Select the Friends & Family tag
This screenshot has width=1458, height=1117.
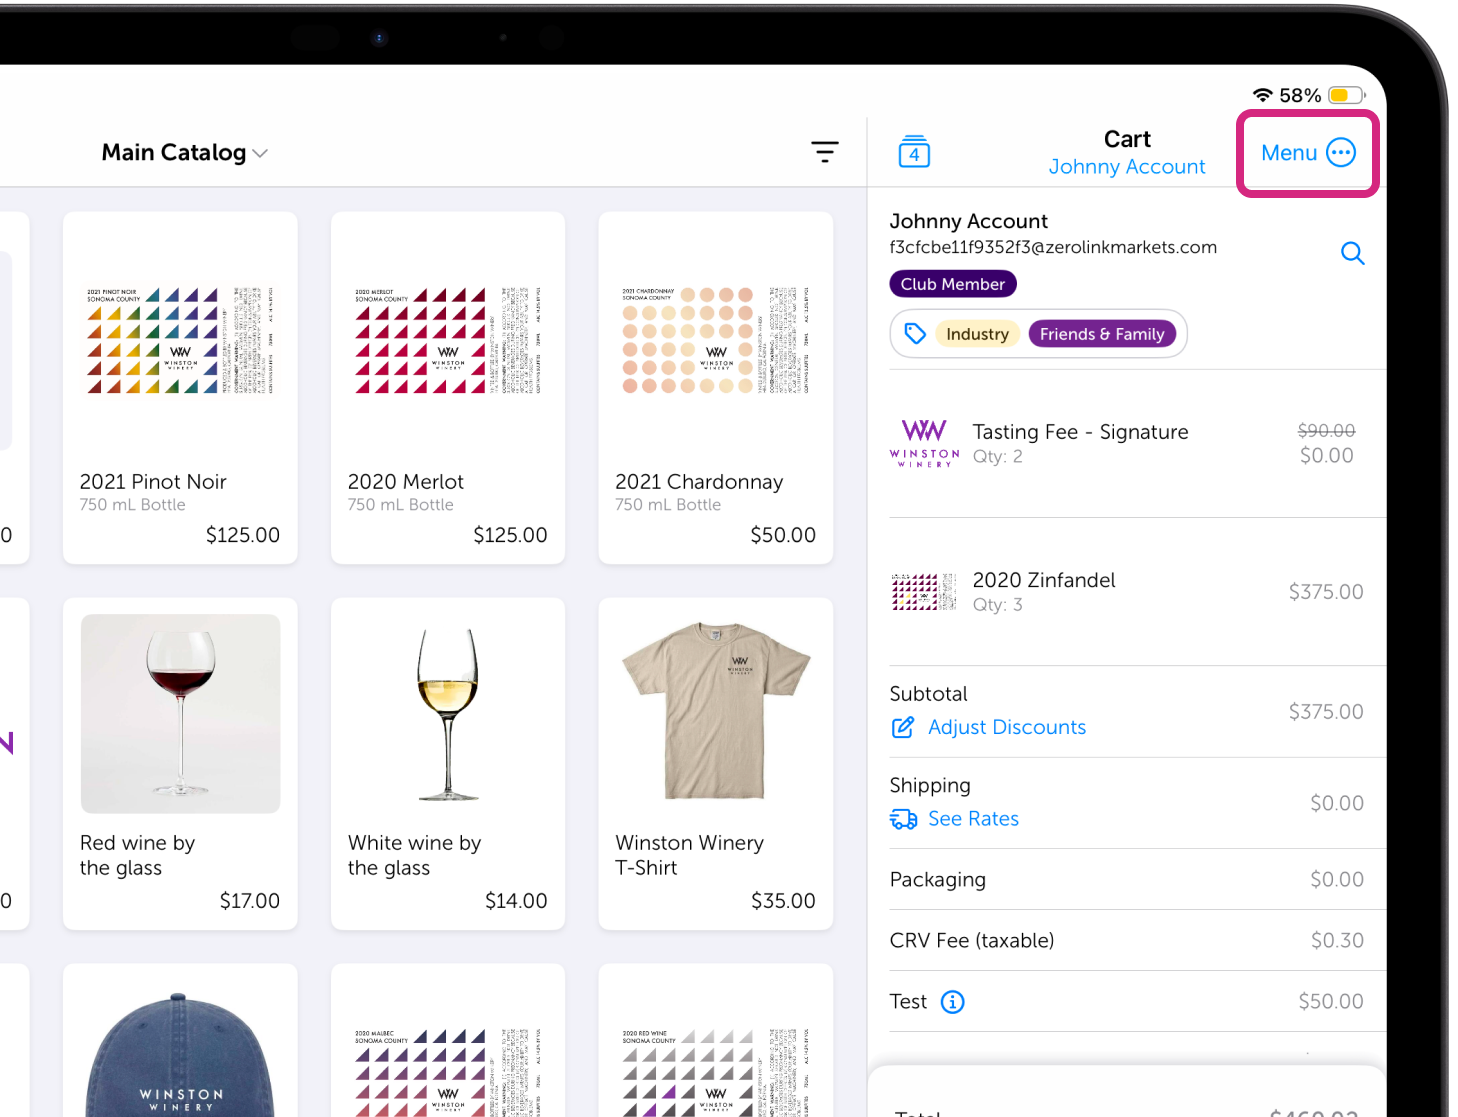click(x=1102, y=334)
